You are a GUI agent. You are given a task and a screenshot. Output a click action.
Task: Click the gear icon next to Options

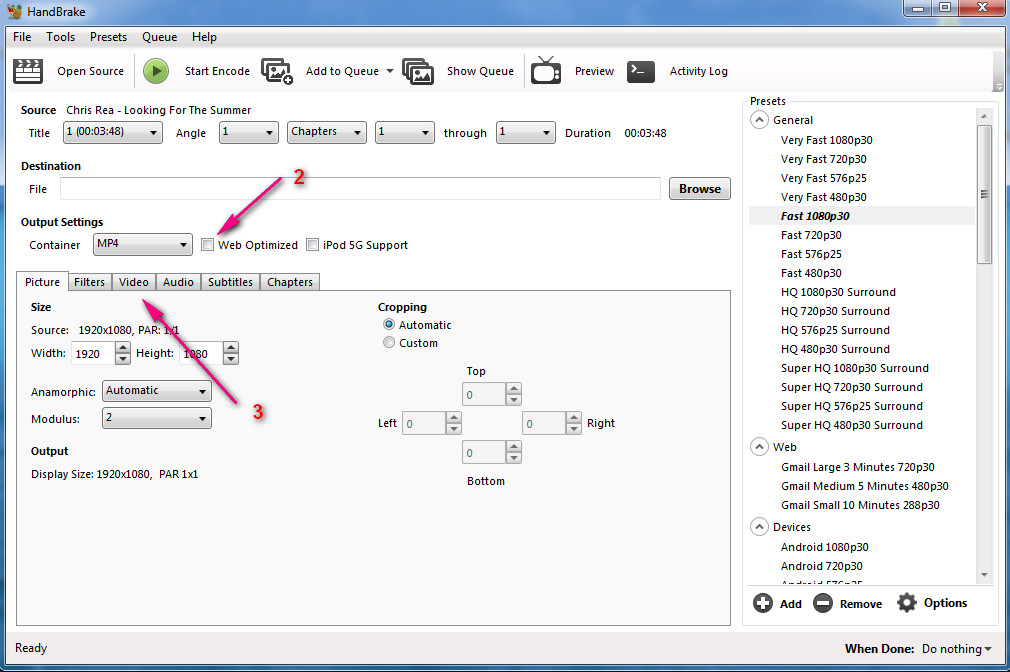[x=907, y=603]
